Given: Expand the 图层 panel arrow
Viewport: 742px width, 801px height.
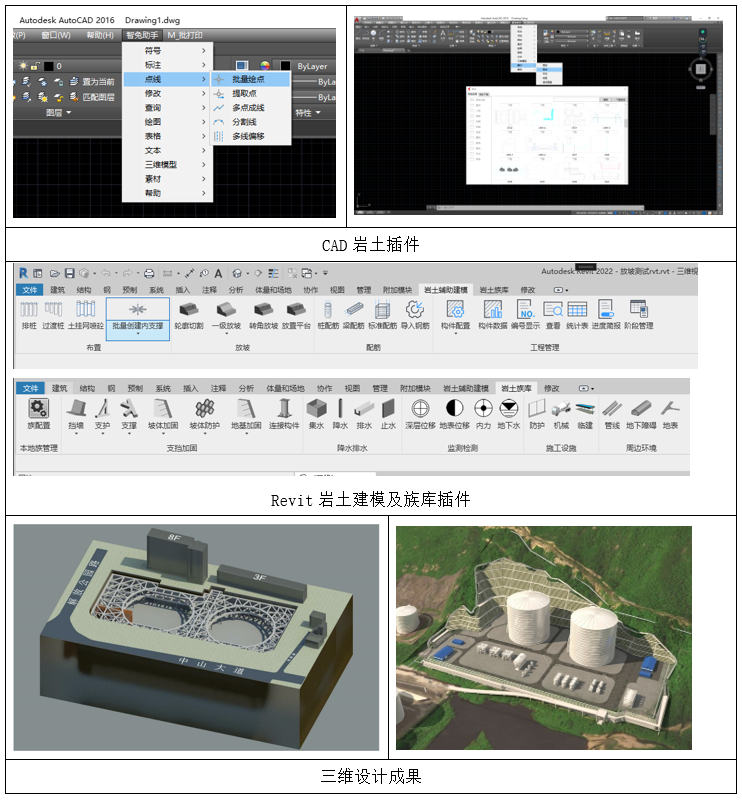Looking at the screenshot, I should [69, 113].
